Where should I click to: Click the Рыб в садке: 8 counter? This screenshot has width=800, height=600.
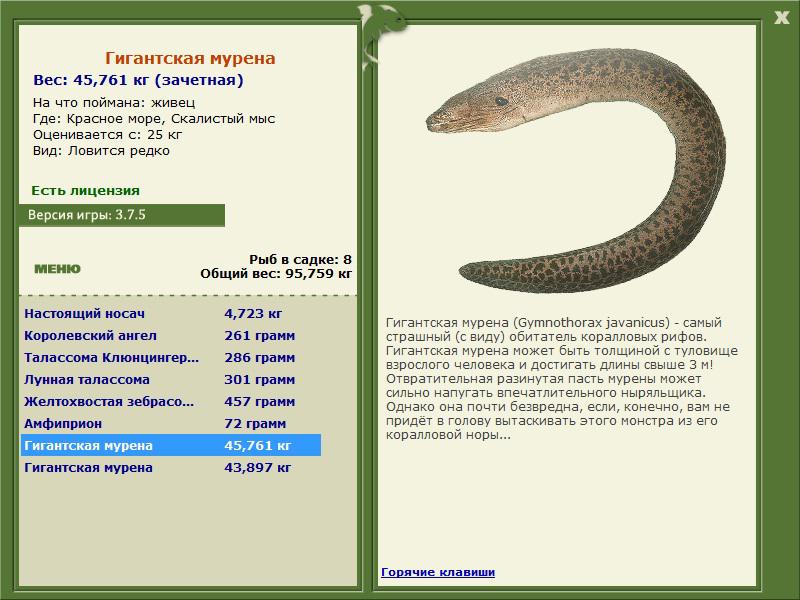301,259
